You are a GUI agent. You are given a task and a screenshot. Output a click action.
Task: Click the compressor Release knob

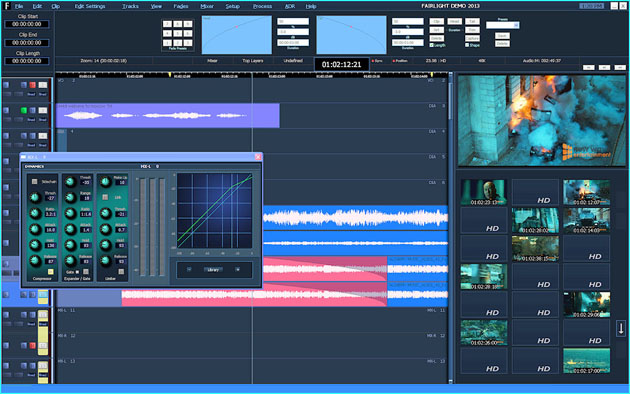pos(35,261)
